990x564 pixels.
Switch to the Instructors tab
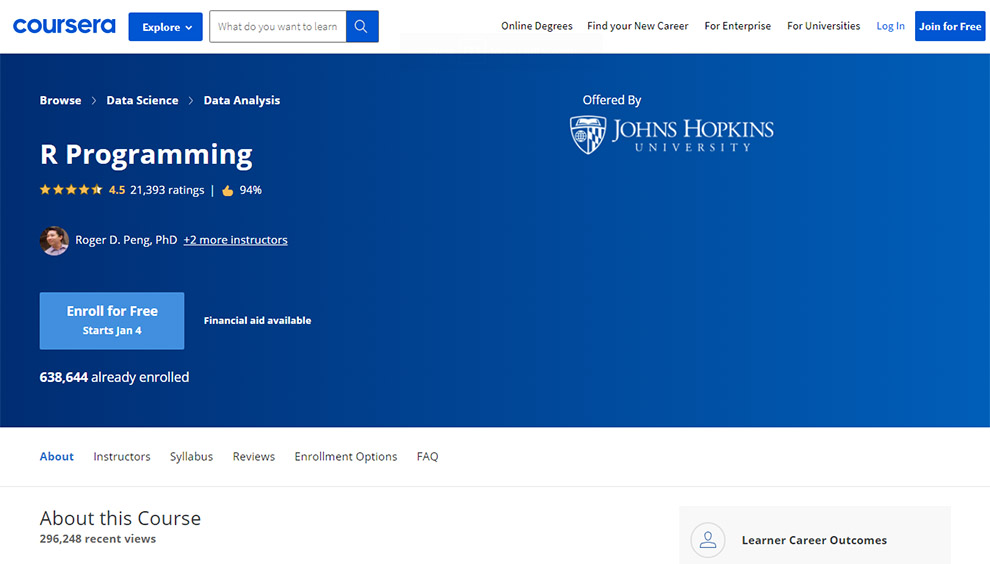coord(122,457)
